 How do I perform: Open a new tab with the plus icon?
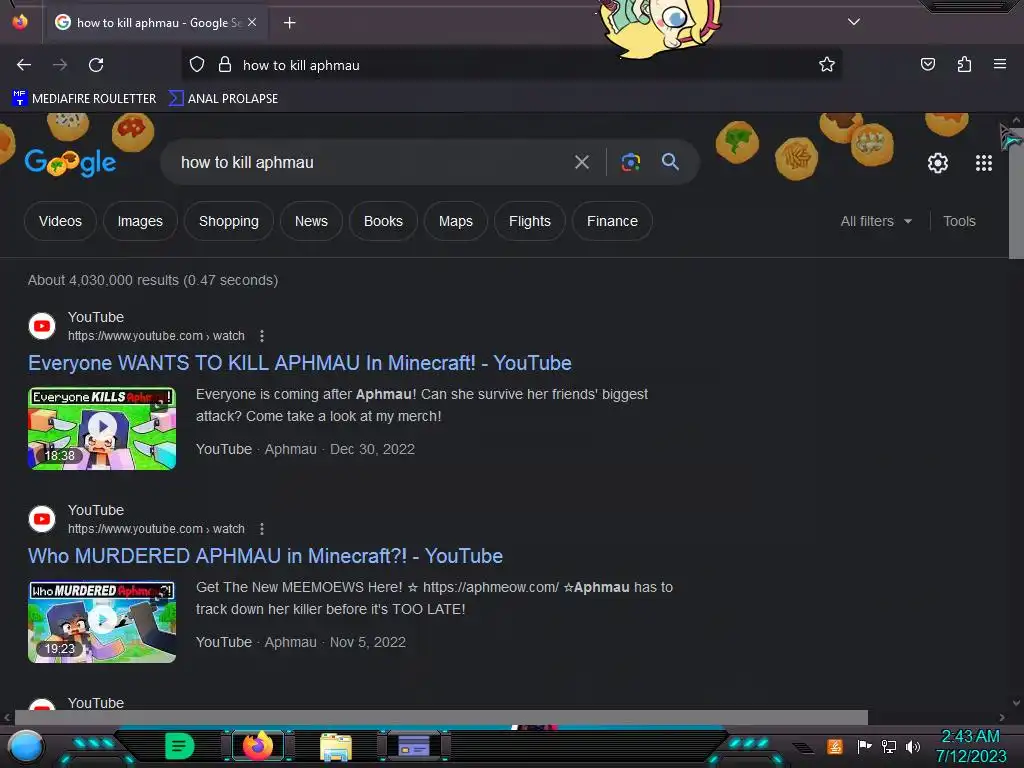point(289,23)
